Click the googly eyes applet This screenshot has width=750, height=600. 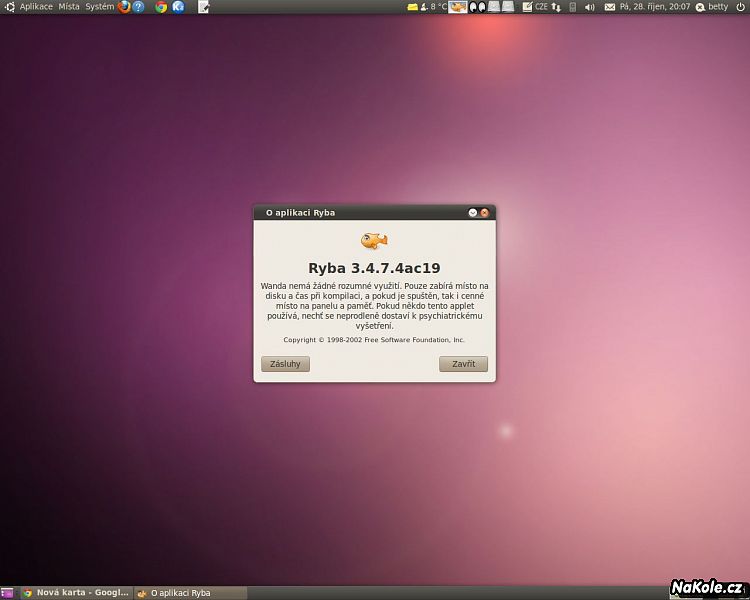pos(477,7)
